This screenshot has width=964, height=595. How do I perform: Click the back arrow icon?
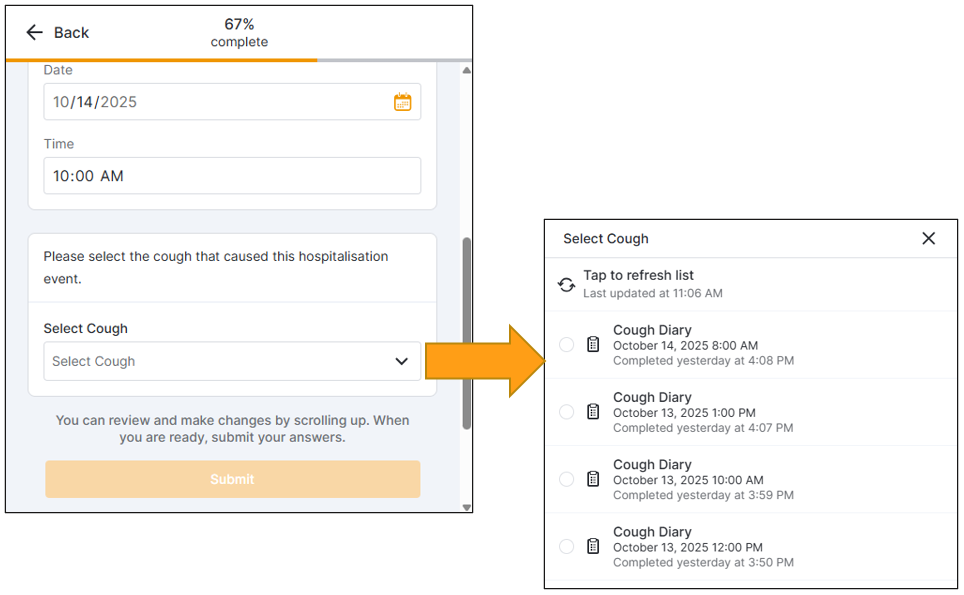pos(34,33)
